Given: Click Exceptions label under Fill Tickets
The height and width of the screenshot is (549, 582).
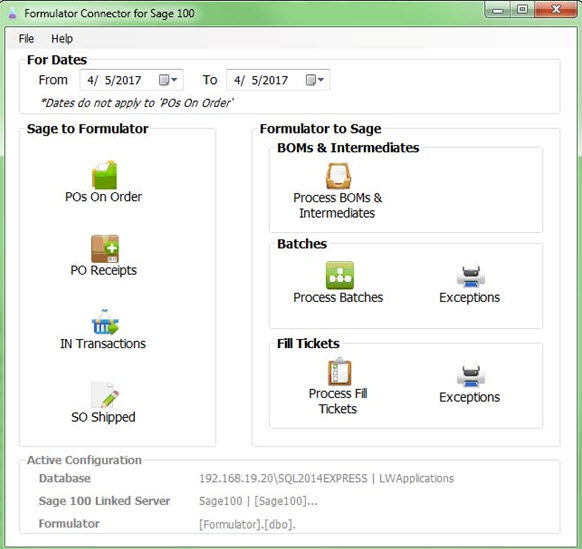Looking at the screenshot, I should click(470, 398).
